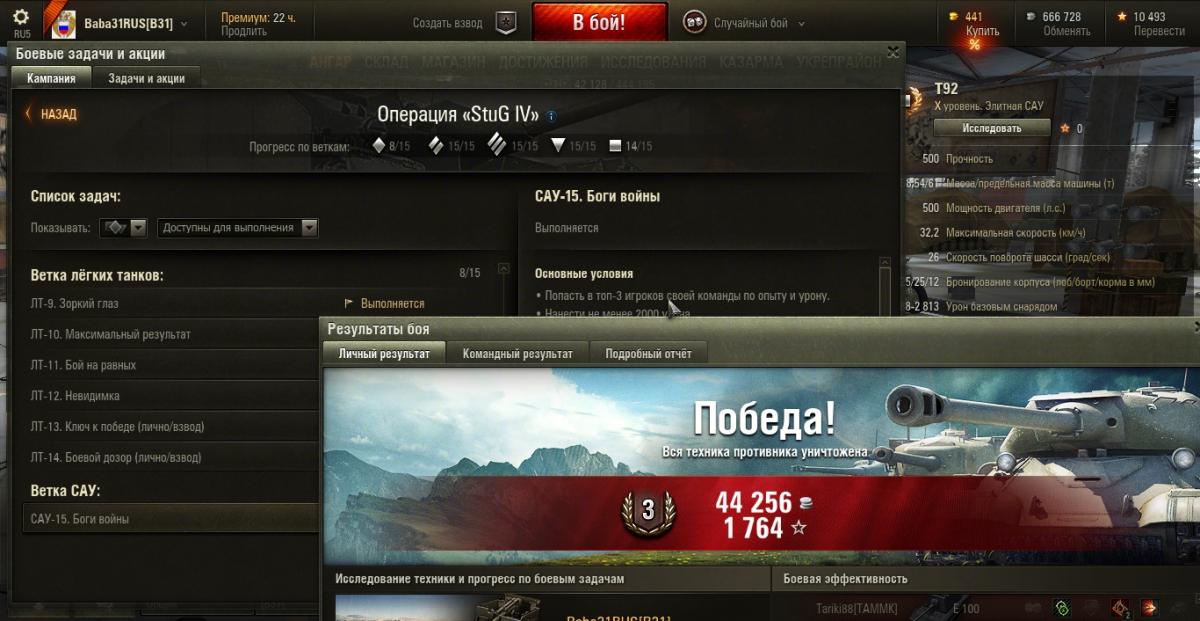Open the 'Подробный отчёт' tab
Image resolution: width=1200 pixels, height=621 pixels.
click(648, 353)
